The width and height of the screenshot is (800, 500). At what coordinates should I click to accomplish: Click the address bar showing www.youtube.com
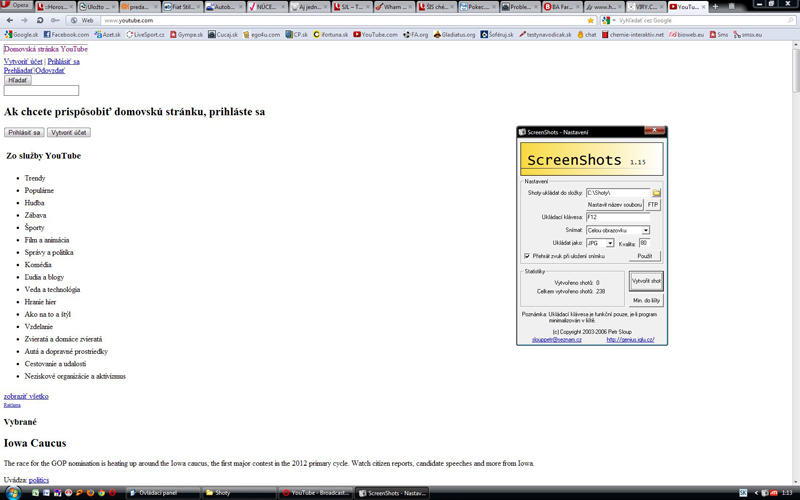click(344, 20)
